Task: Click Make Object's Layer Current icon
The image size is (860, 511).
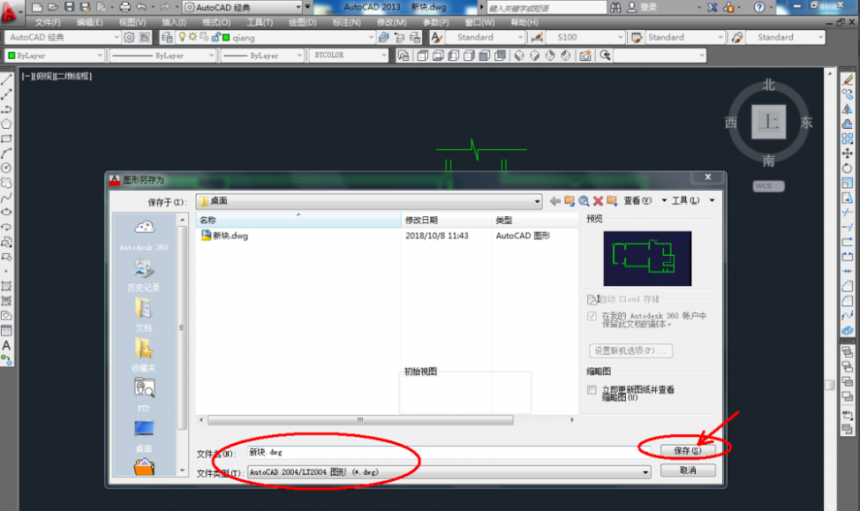Action: (x=383, y=37)
